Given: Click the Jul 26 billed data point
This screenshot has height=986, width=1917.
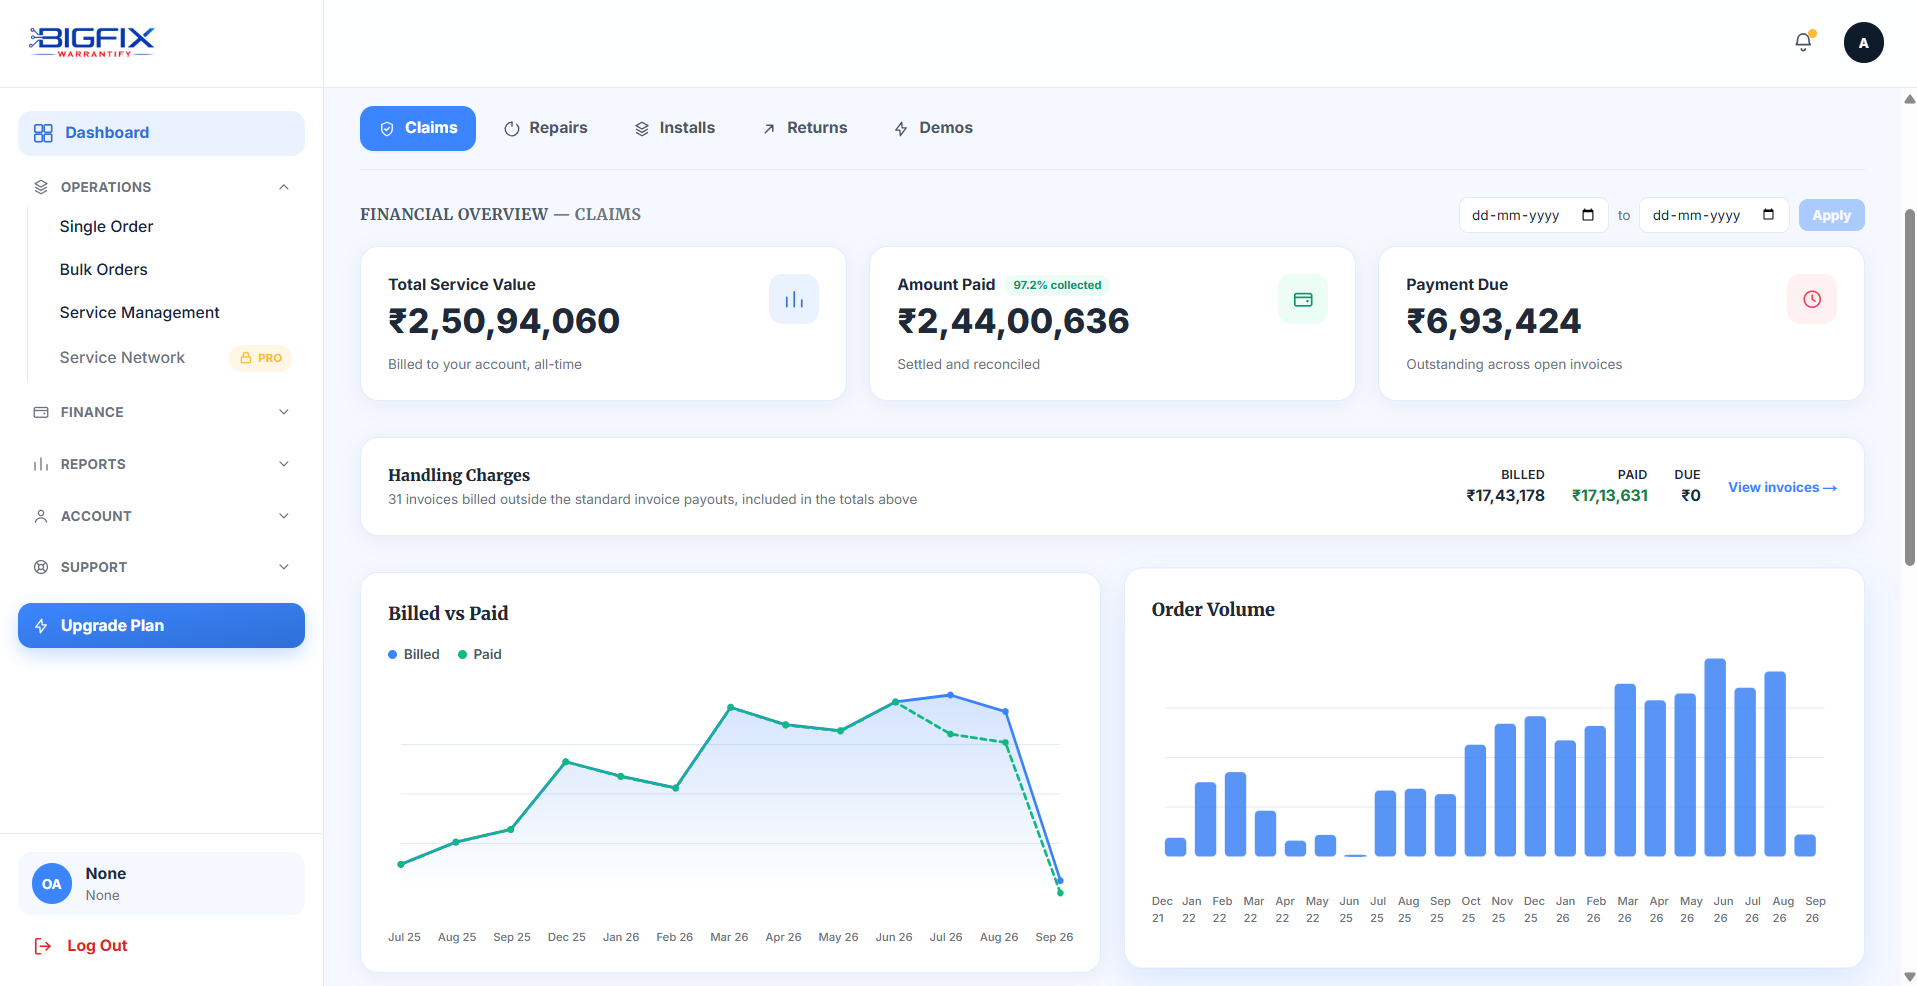Looking at the screenshot, I should [950, 694].
